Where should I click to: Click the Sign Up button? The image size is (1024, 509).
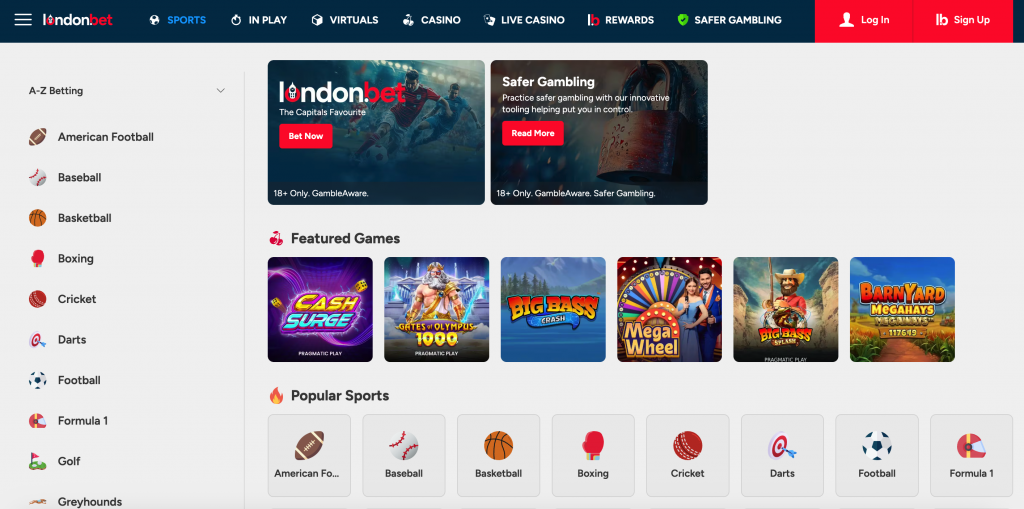tap(963, 20)
